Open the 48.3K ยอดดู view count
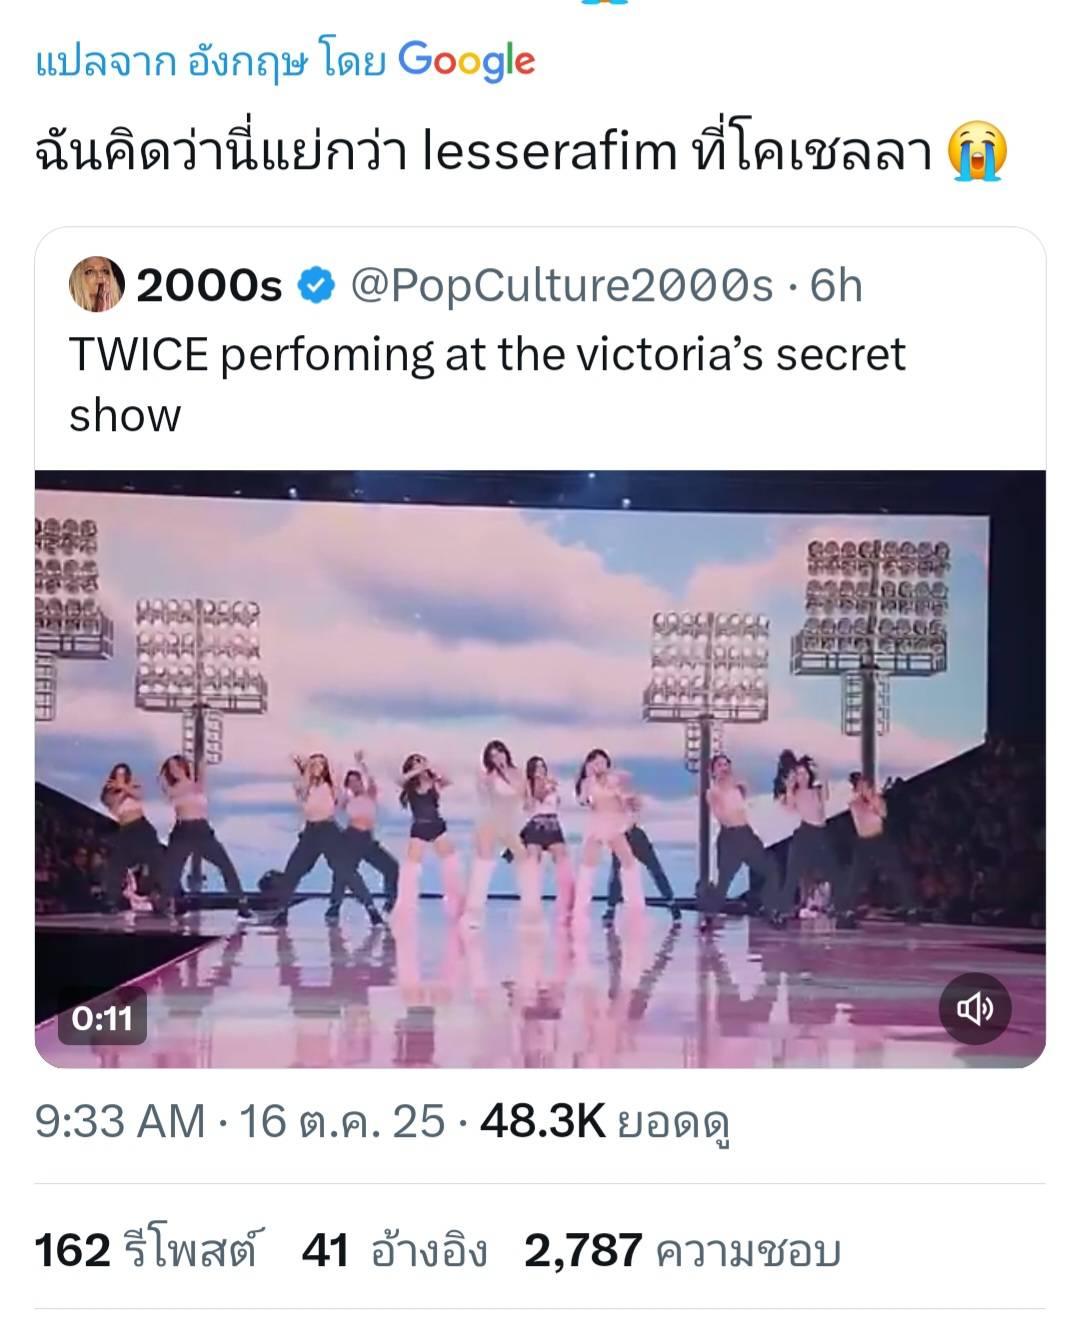This screenshot has height=1320, width=1074. point(604,1122)
